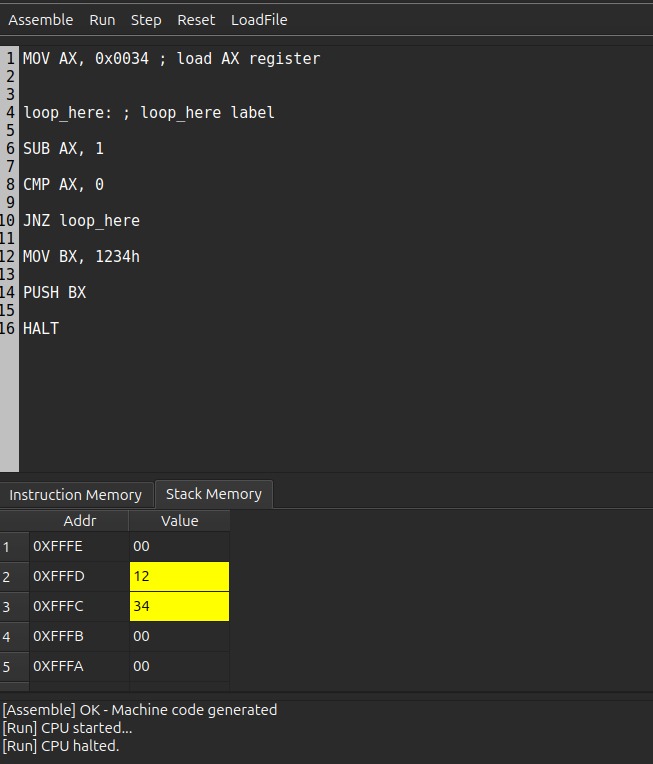Click the HALT instruction line
This screenshot has width=653, height=764.
coord(41,329)
